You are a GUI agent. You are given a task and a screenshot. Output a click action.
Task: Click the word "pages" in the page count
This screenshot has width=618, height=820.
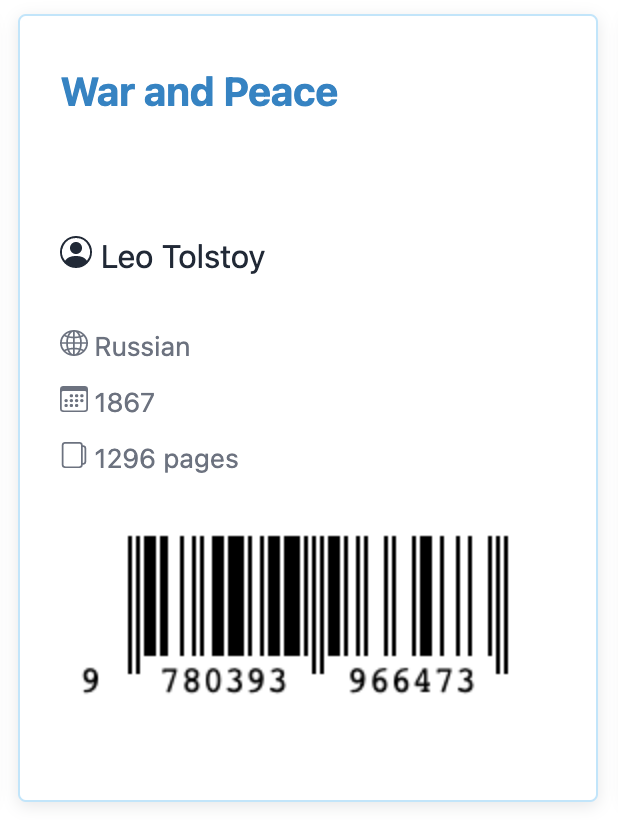pyautogui.click(x=201, y=460)
